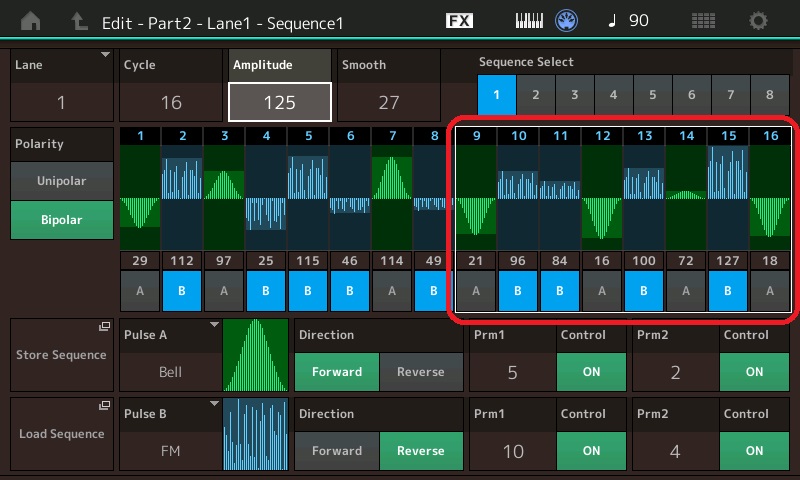The image size is (800, 480).
Task: Select the Amplitude value 125
Action: point(279,102)
